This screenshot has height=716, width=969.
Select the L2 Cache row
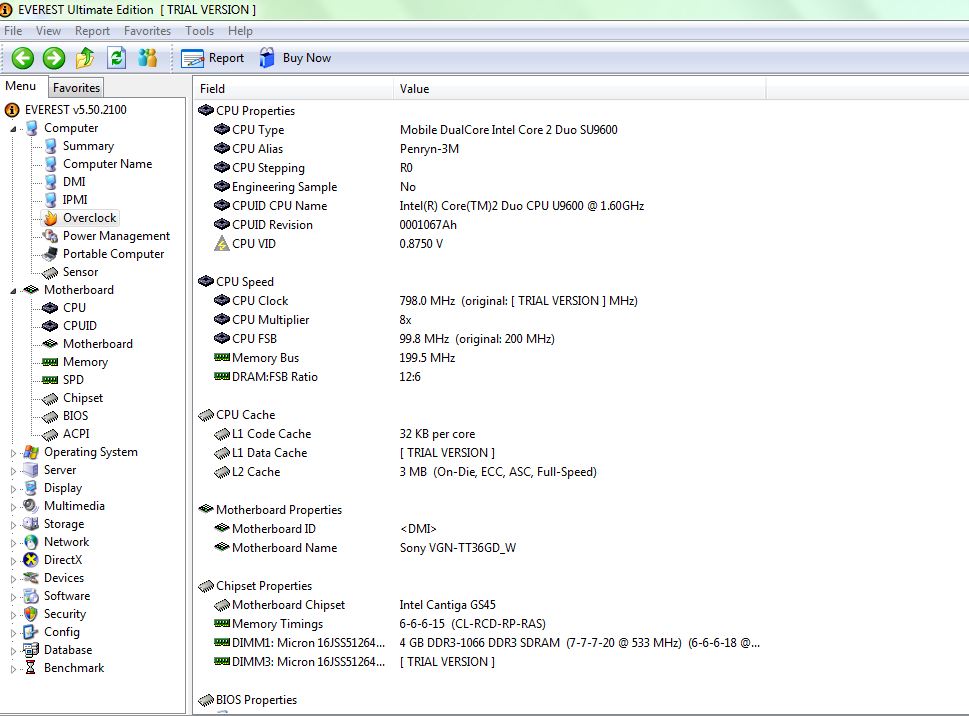(479, 472)
